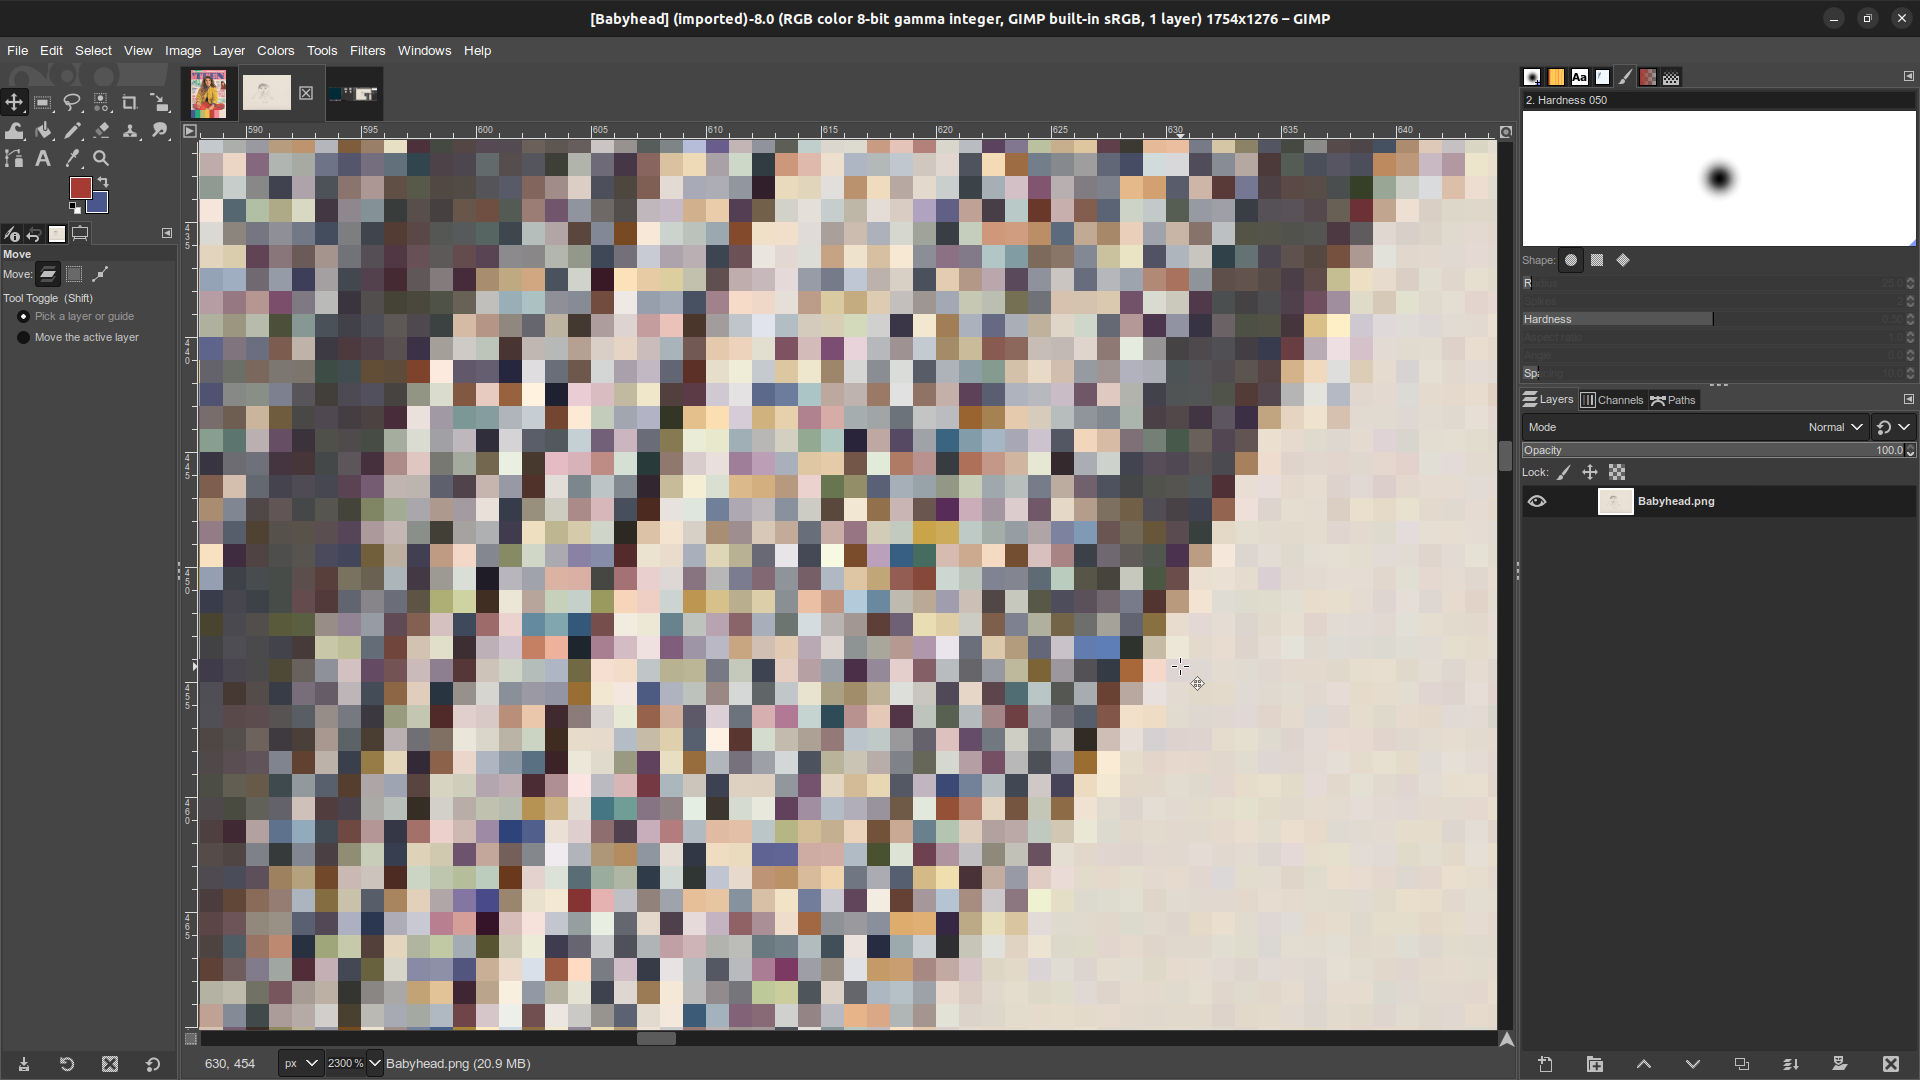Toggle visibility of Babyhead.png layer
1920x1080 pixels.
[x=1536, y=501]
